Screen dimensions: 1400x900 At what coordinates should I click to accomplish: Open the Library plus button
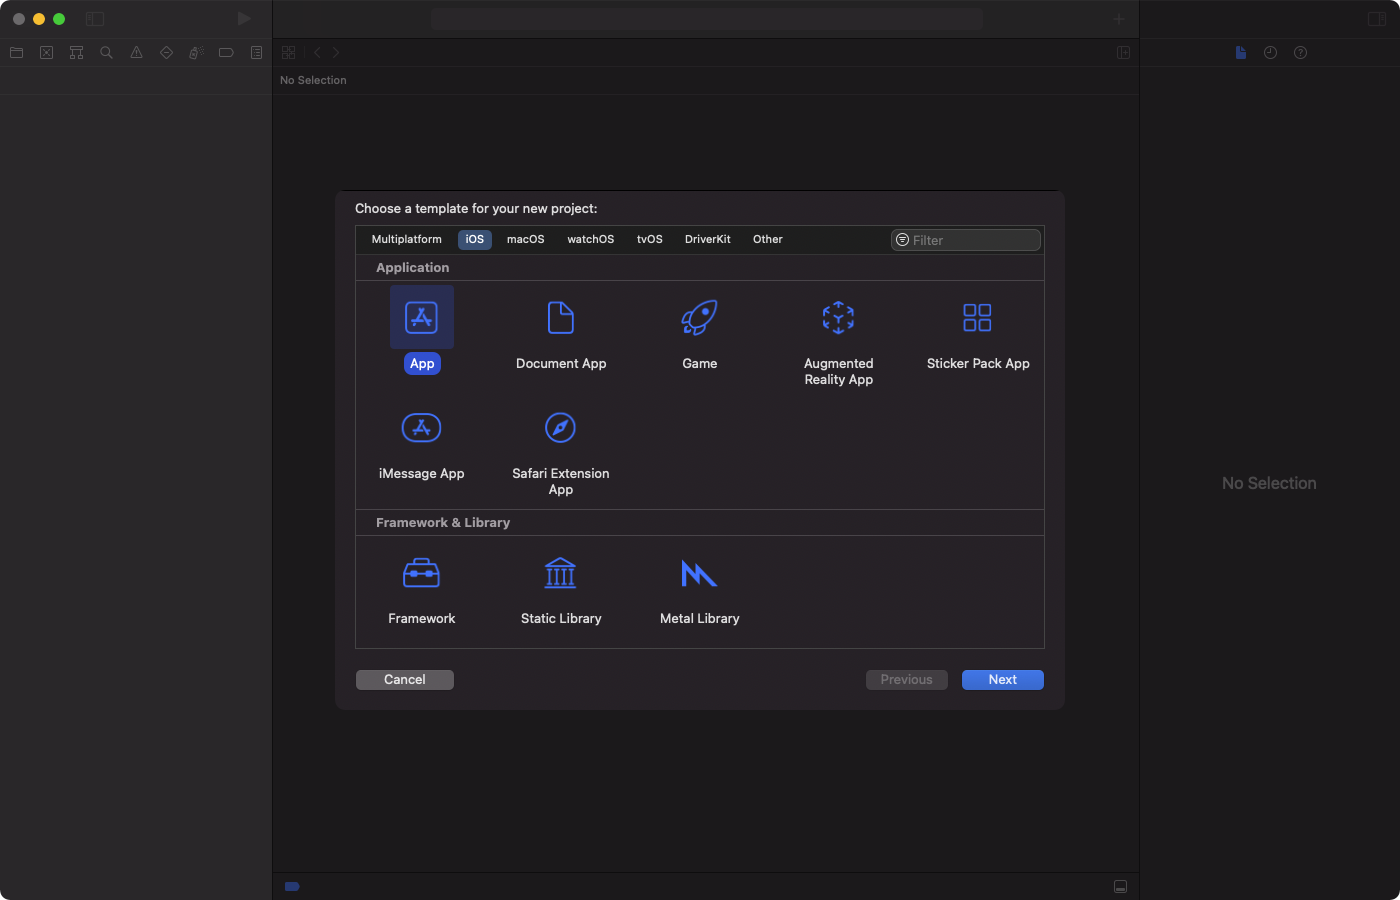tap(1120, 19)
